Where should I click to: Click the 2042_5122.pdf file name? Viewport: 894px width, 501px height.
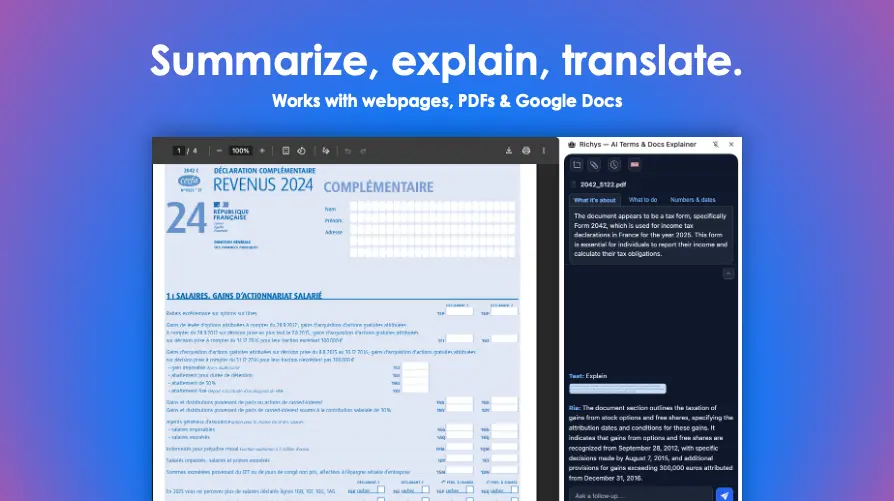tap(603, 185)
